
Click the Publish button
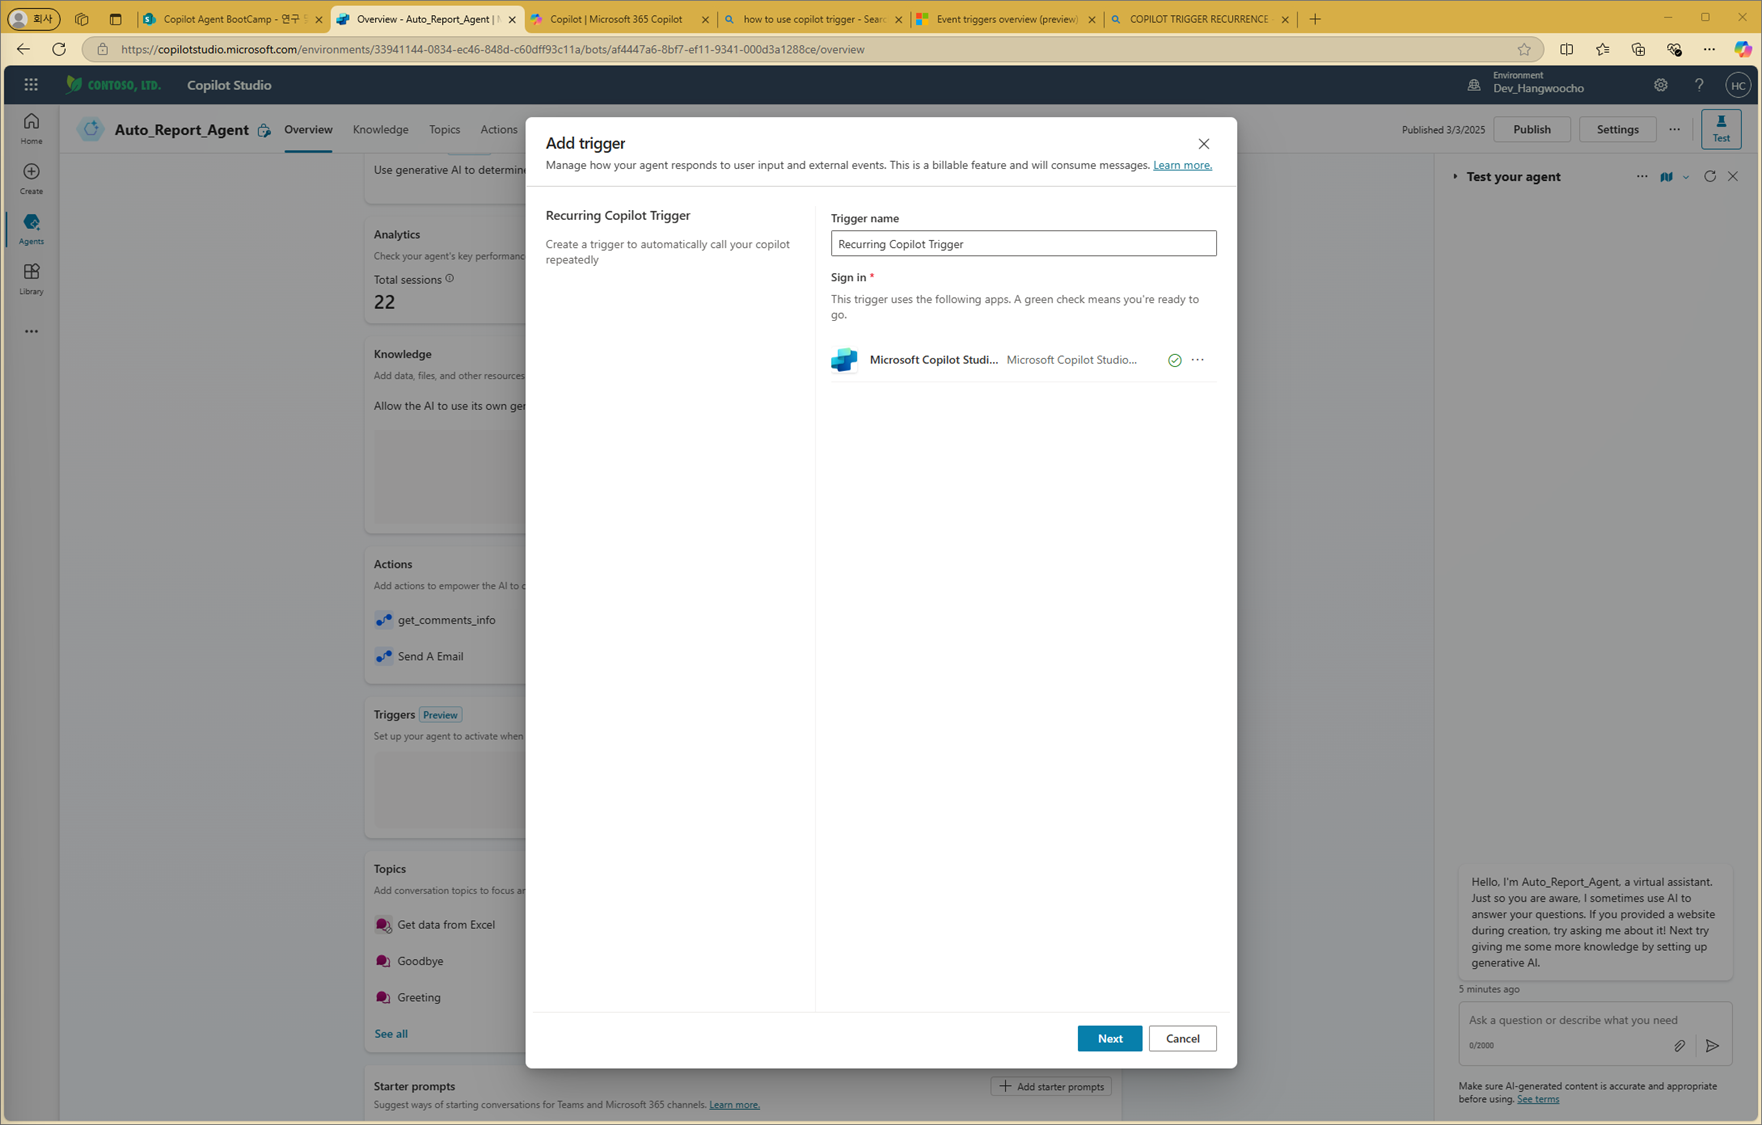[x=1531, y=129]
